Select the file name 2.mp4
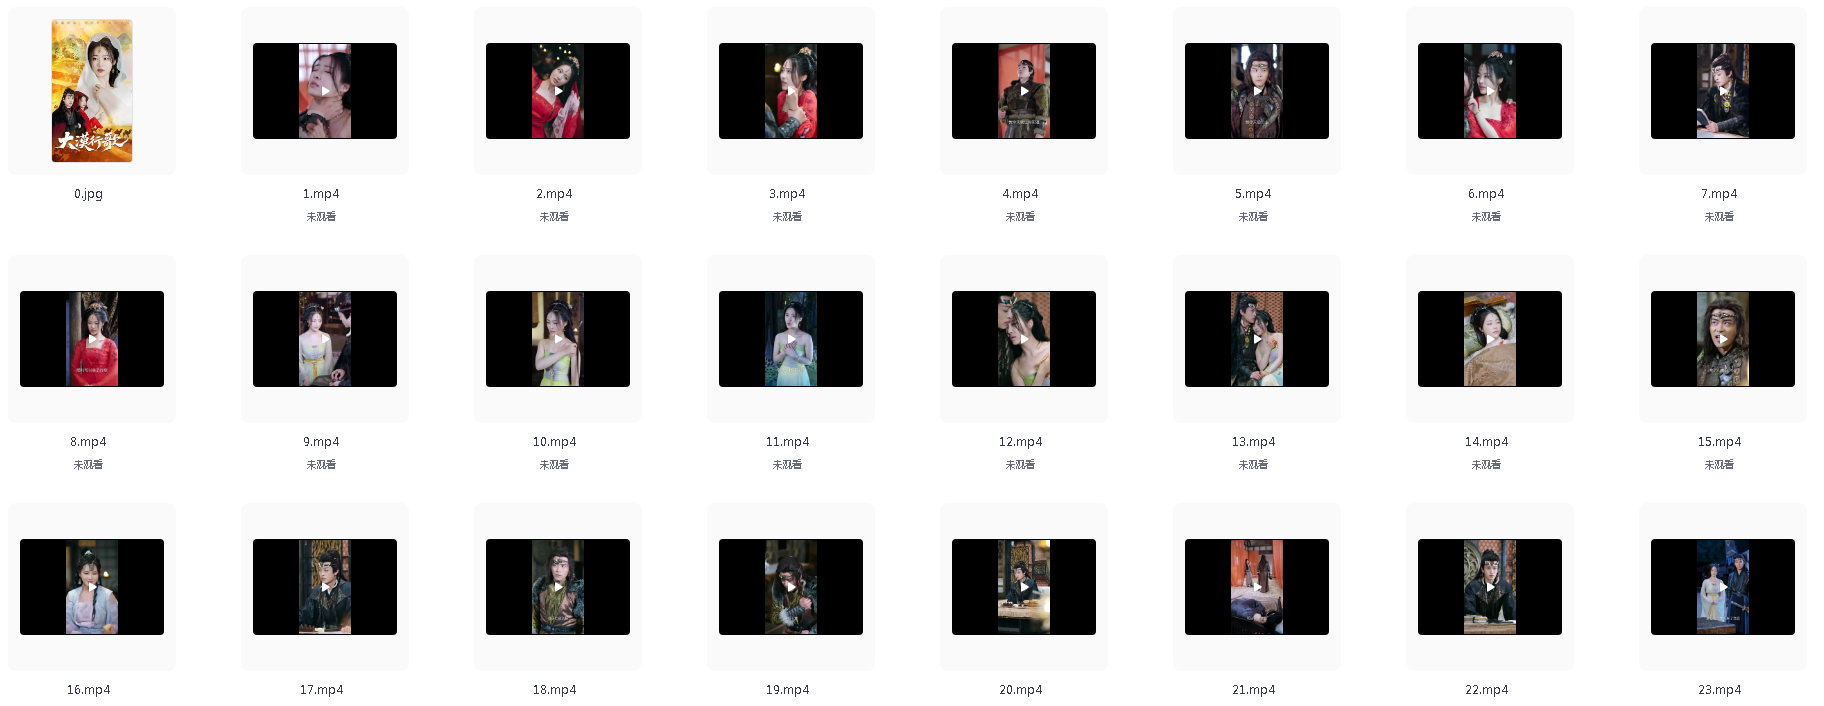The height and width of the screenshot is (706, 1824). tap(554, 194)
